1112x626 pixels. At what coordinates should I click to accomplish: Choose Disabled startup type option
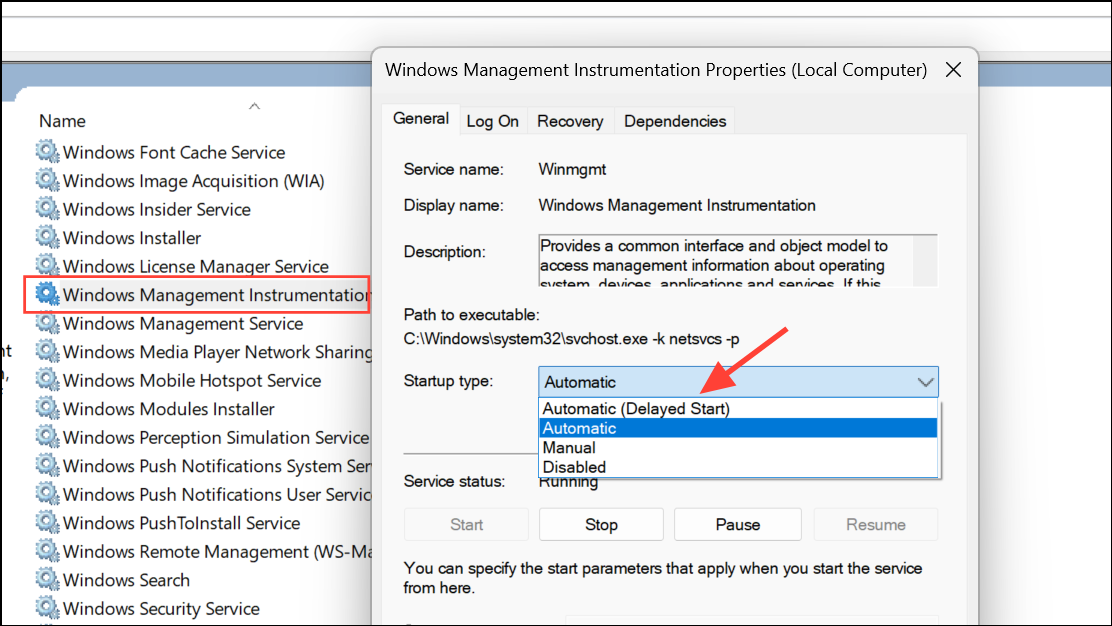[x=738, y=467]
